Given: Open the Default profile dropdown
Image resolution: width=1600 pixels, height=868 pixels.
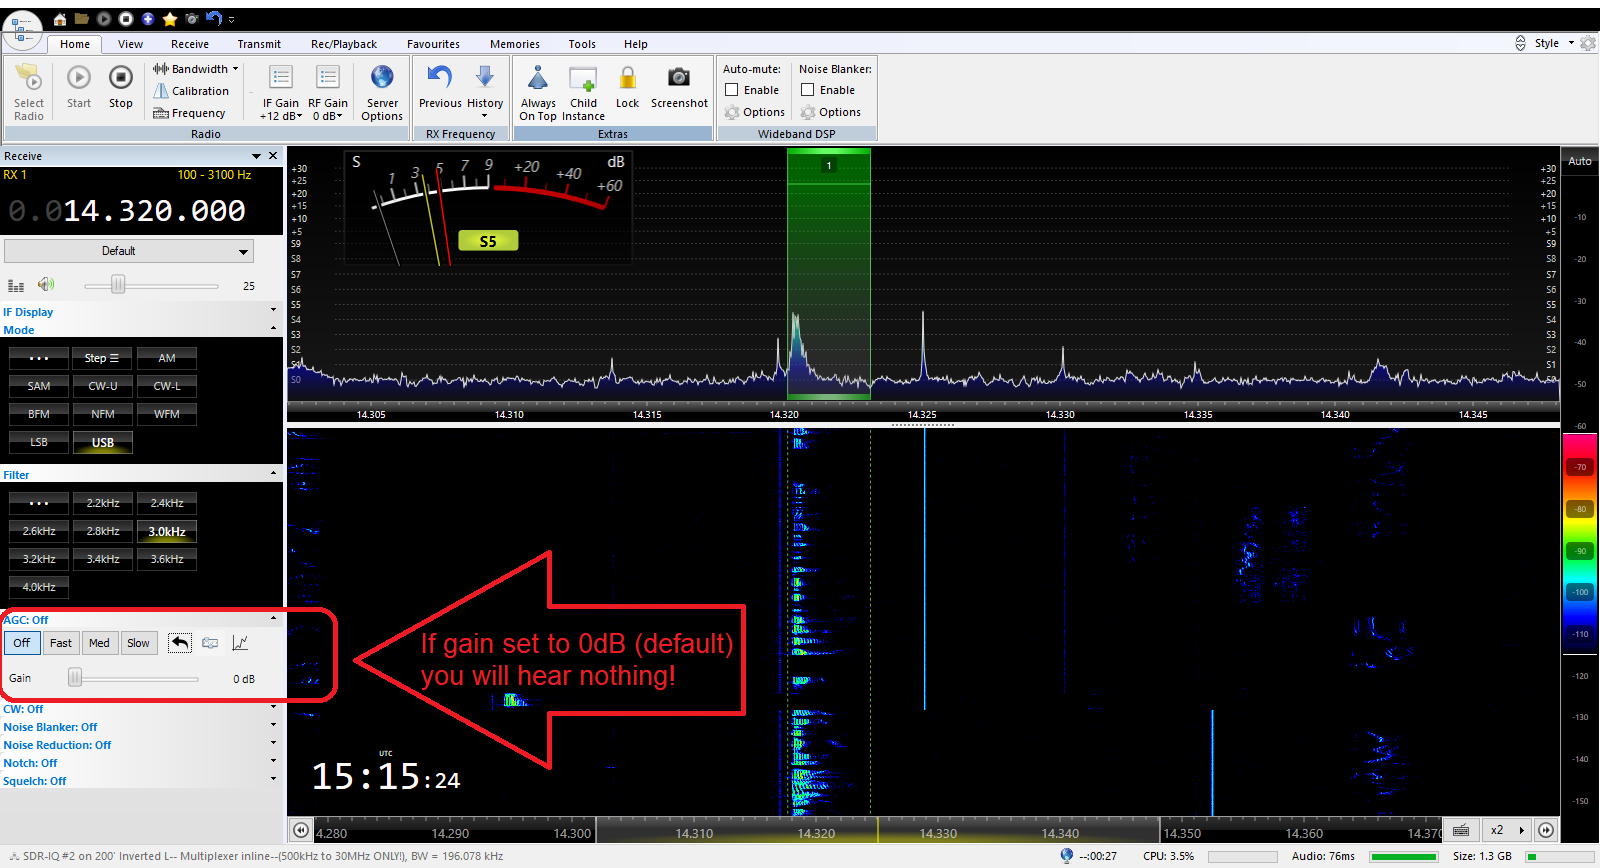Looking at the screenshot, I should point(129,251).
